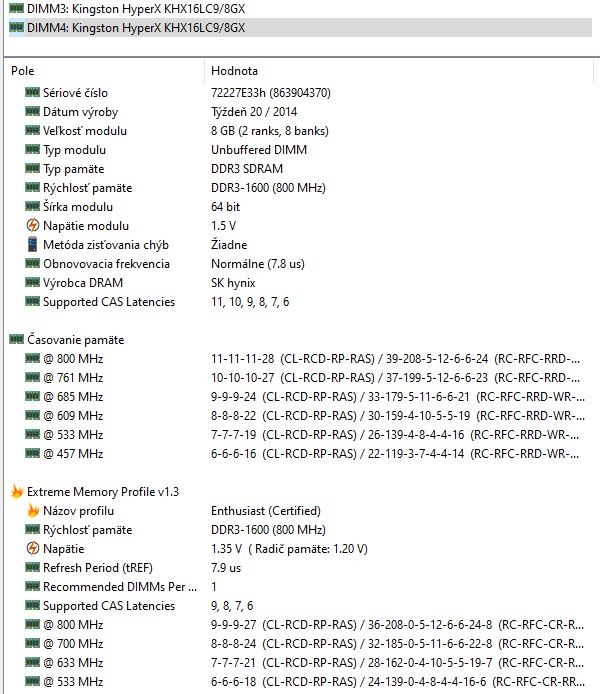
Task: Click the memory icon beside @ 761 MHz
Action: click(32, 377)
